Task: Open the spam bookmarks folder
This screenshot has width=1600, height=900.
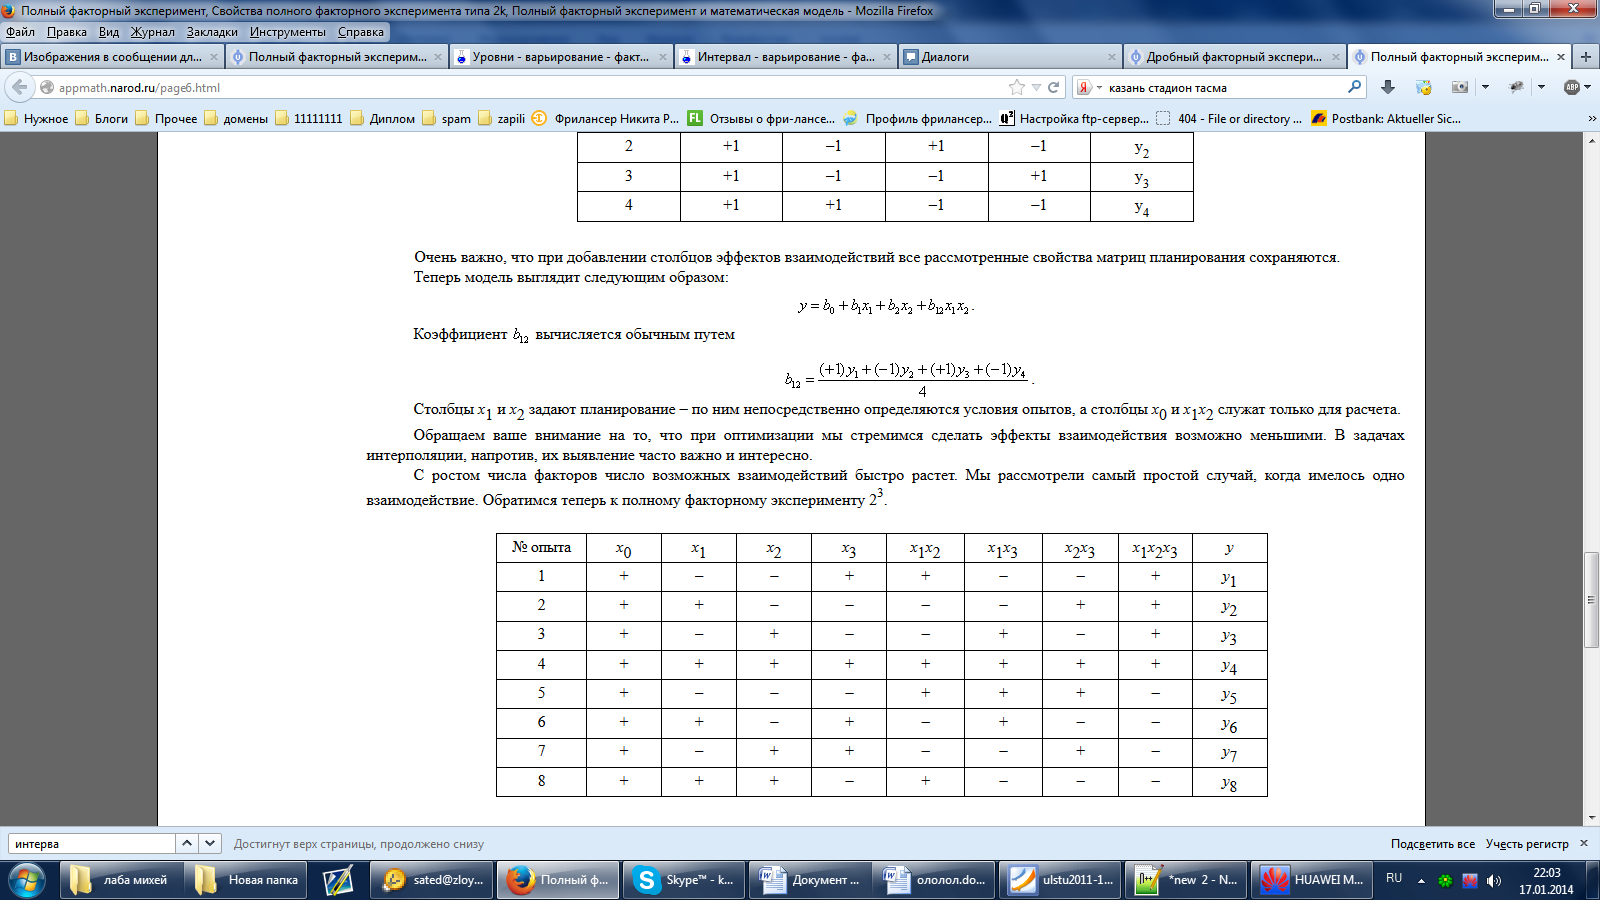Action: pos(447,118)
